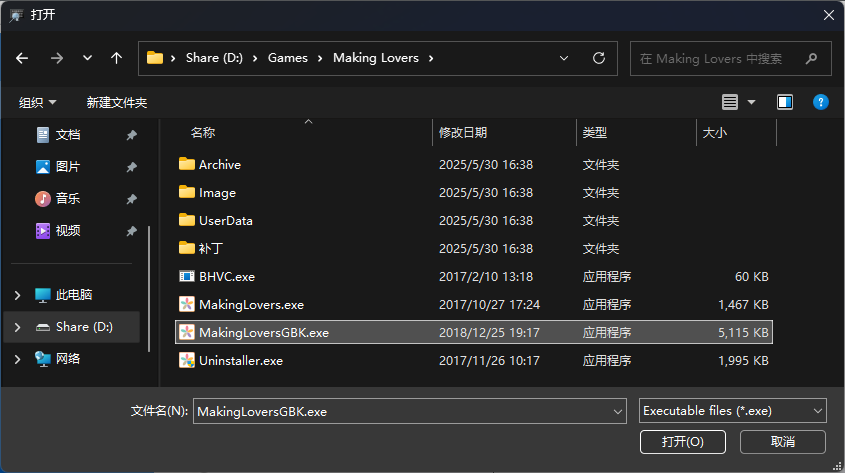Create a new folder with 新建文件夹
Image resolution: width=845 pixels, height=473 pixels.
pos(116,102)
